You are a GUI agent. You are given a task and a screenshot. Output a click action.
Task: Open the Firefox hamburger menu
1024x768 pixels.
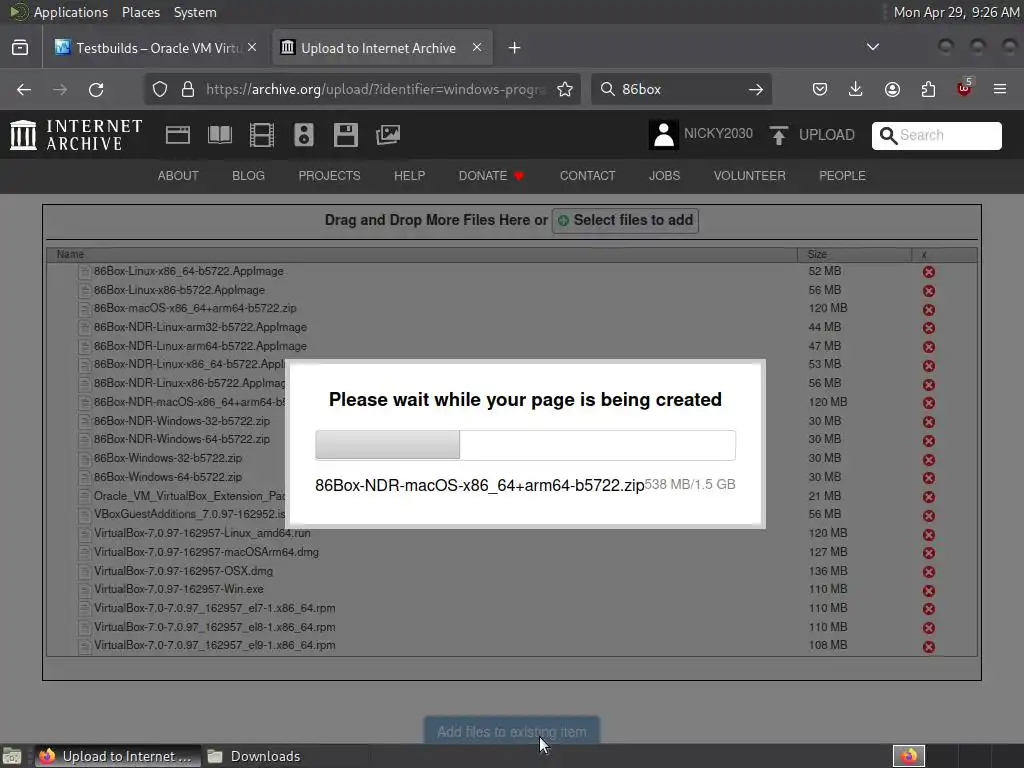coord(1000,89)
